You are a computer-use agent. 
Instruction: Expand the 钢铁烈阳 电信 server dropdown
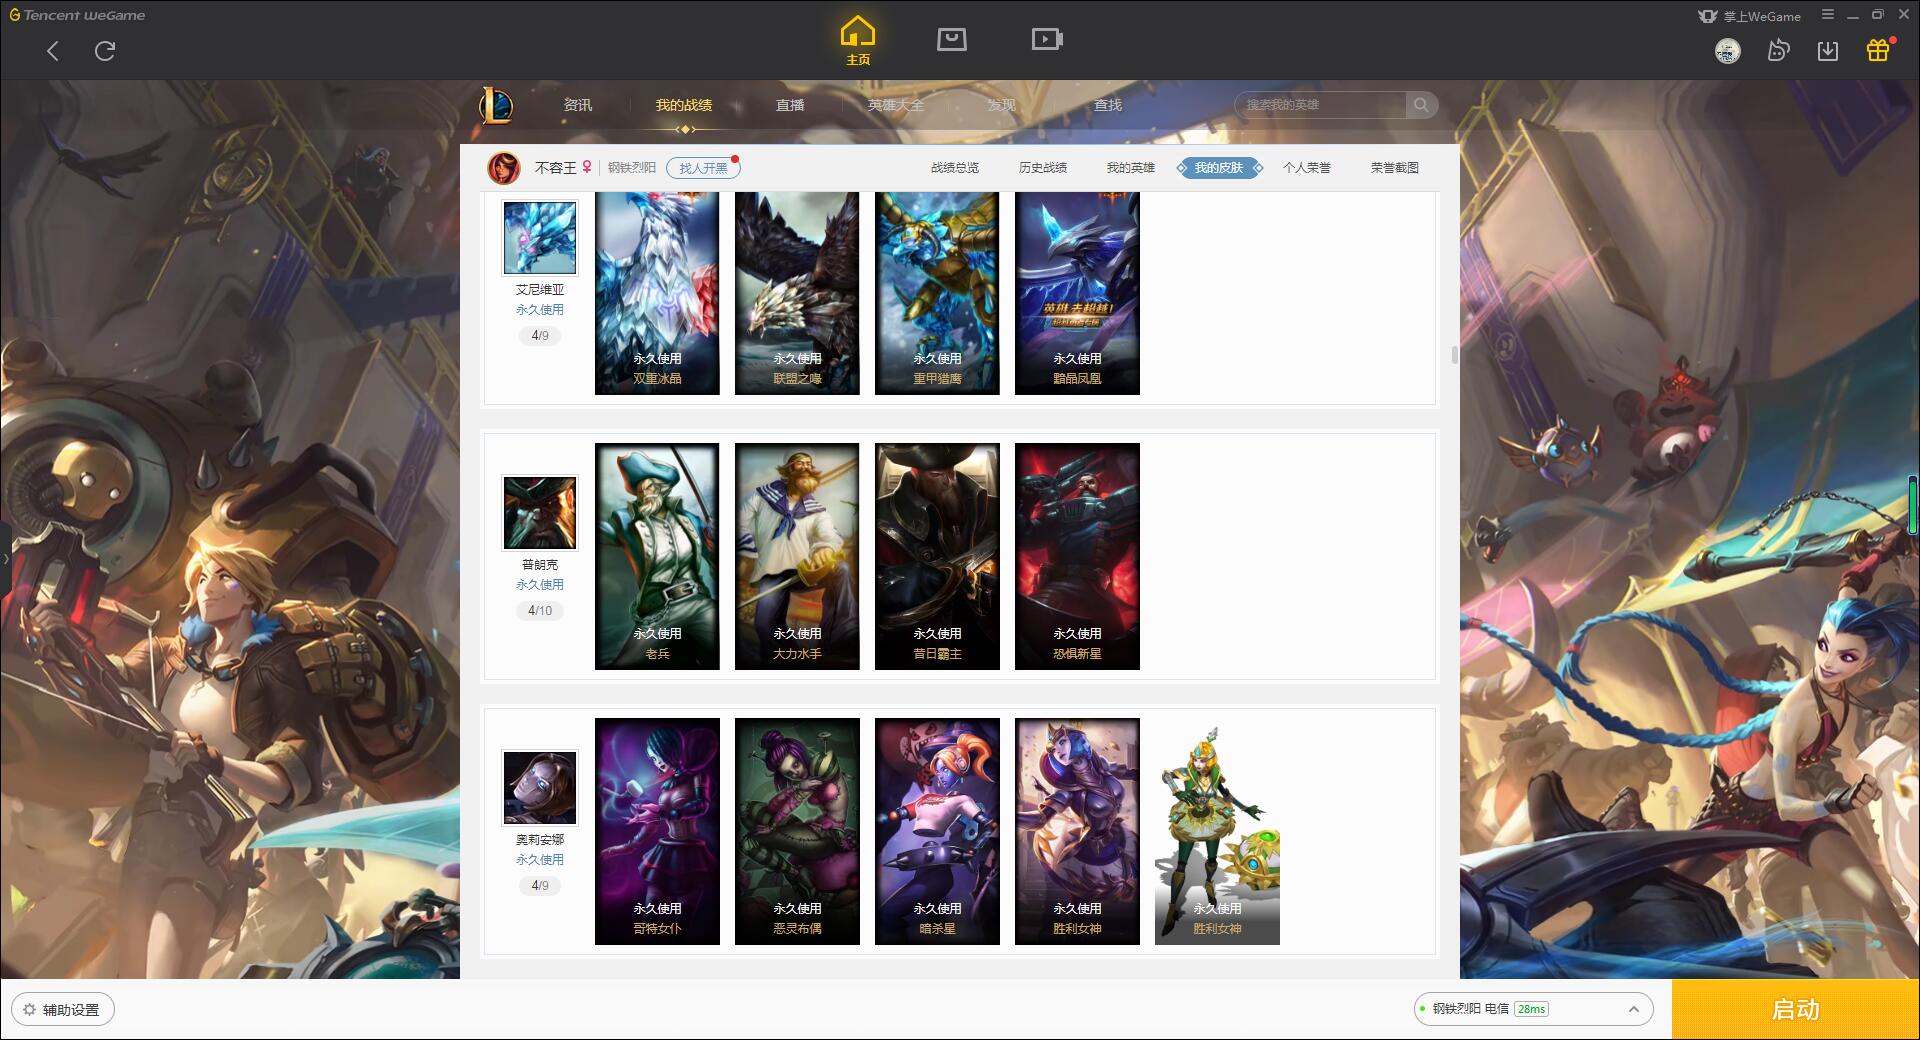1533,1009
